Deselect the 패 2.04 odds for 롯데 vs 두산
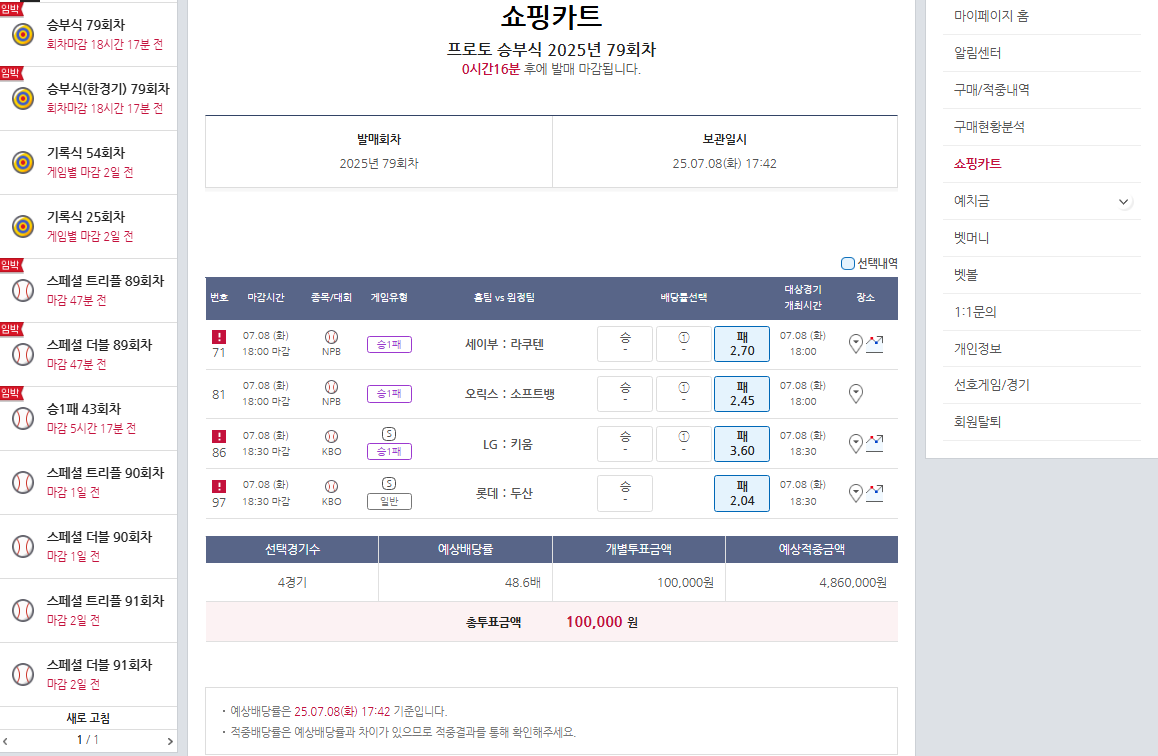The height and width of the screenshot is (756, 1158). 741,493
